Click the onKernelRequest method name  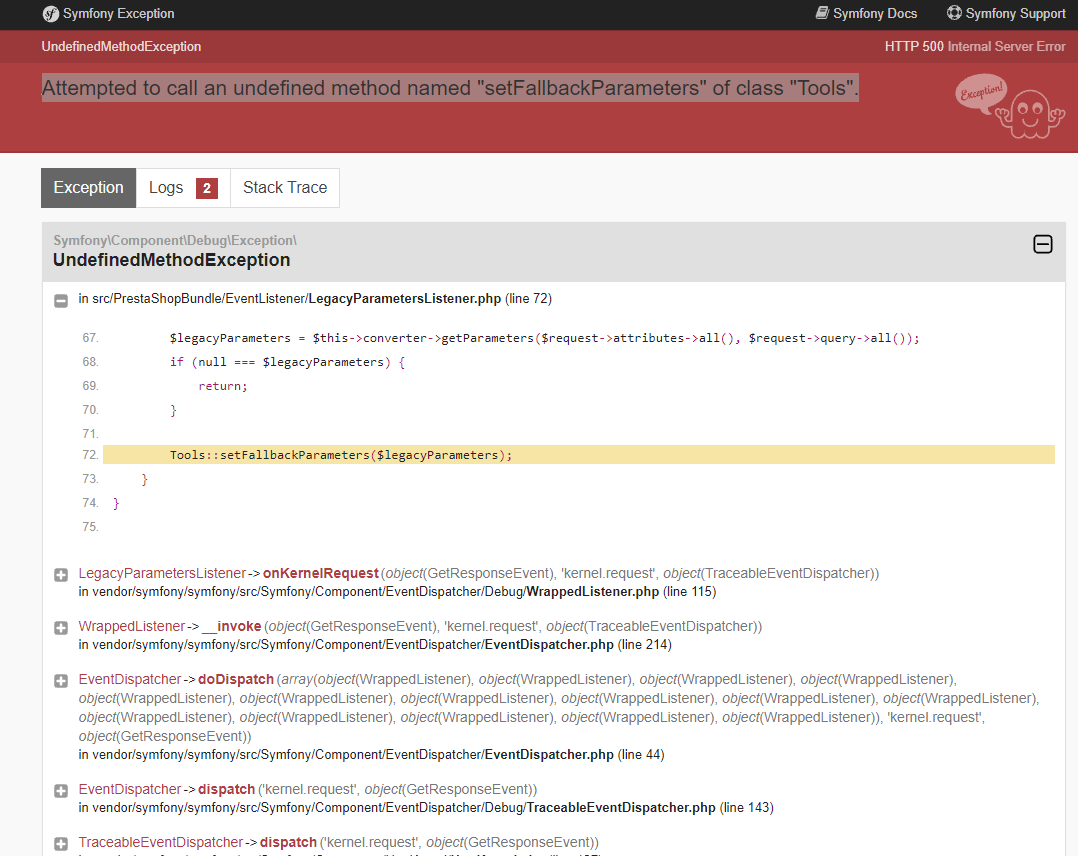[x=320, y=573]
